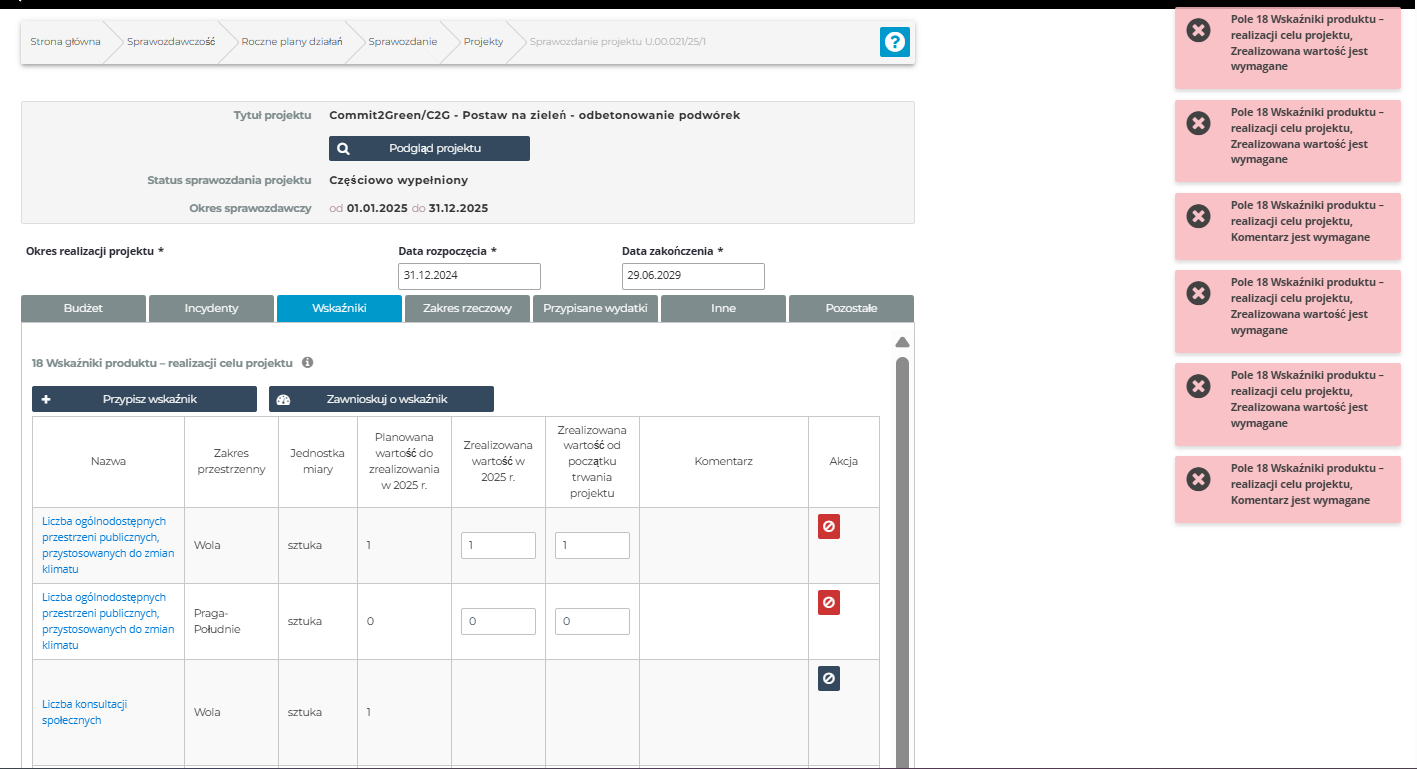Open the Przypisane wydatki tab
The height and width of the screenshot is (769, 1417).
pyautogui.click(x=595, y=308)
